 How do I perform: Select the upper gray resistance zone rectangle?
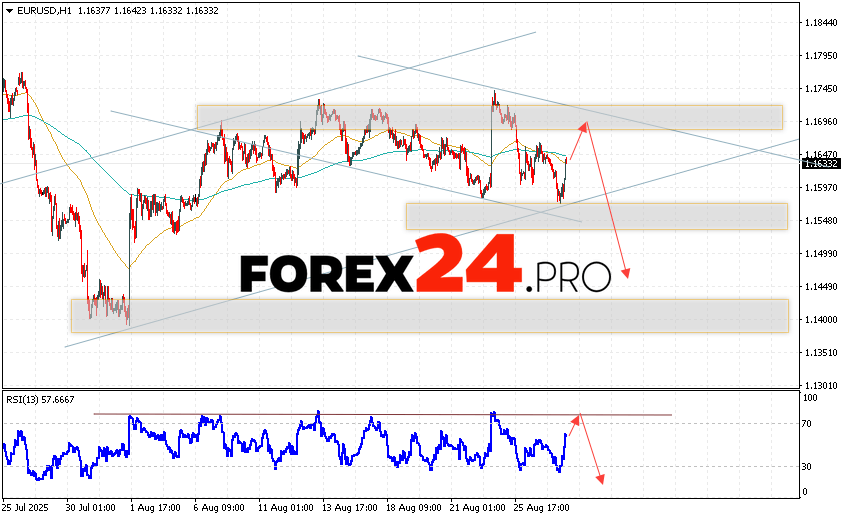coord(489,117)
